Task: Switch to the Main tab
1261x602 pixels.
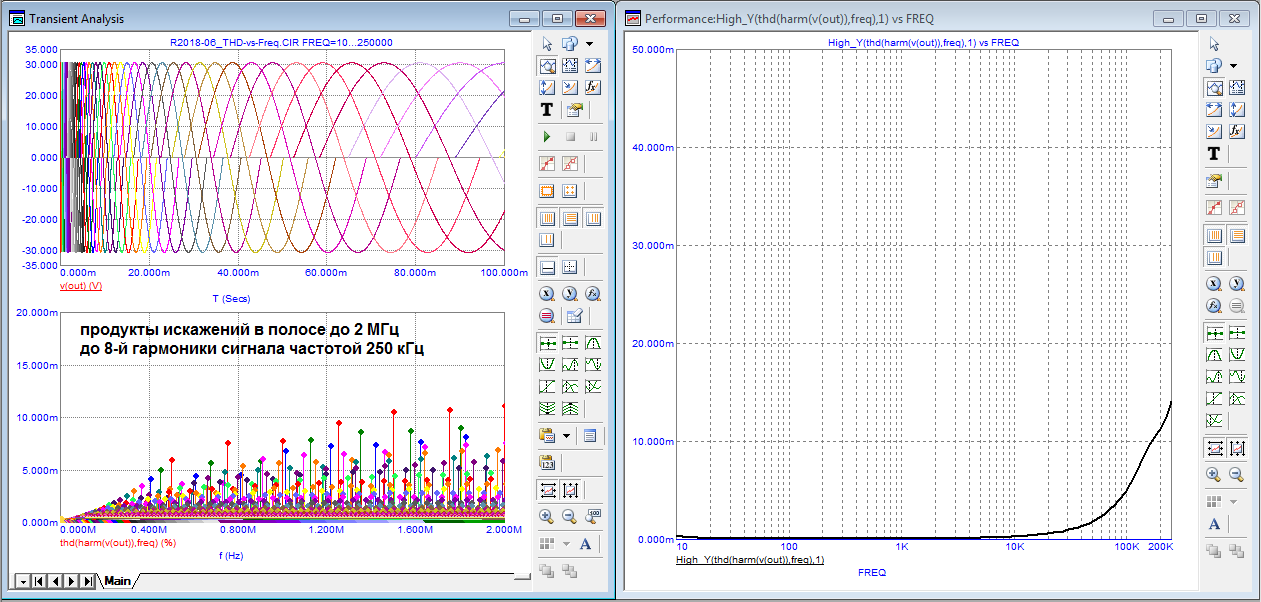Action: 117,581
